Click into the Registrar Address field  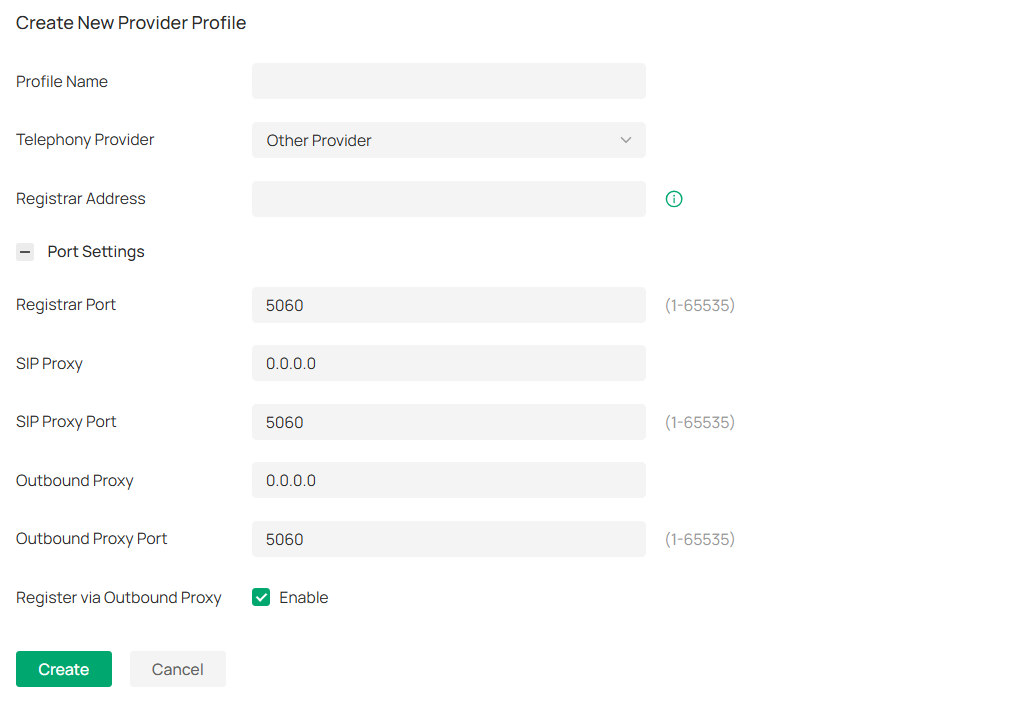[x=448, y=199]
